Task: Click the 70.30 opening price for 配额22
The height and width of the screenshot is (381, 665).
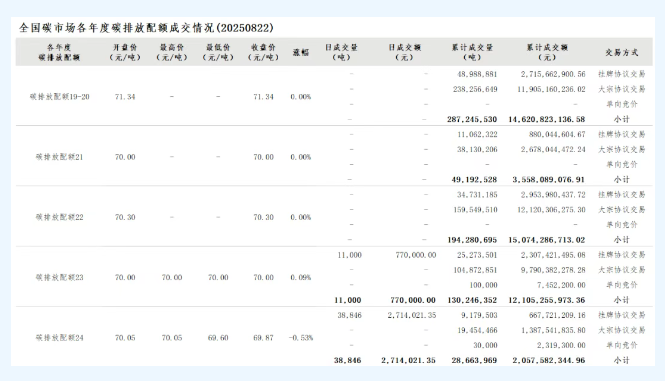Action: (125, 217)
